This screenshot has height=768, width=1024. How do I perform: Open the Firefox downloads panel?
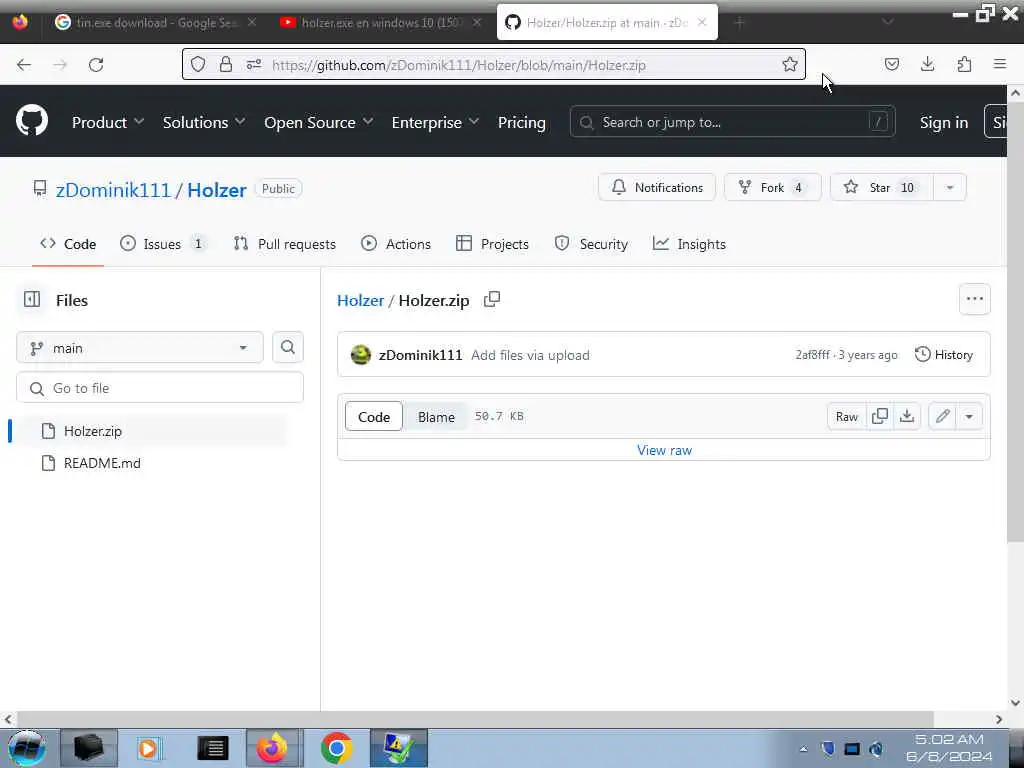pos(927,64)
